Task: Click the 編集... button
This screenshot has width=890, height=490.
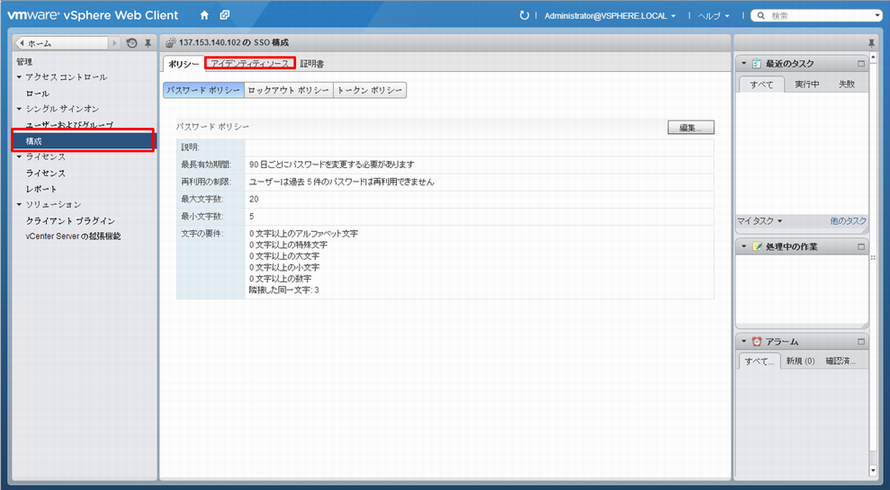Action: tap(690, 128)
